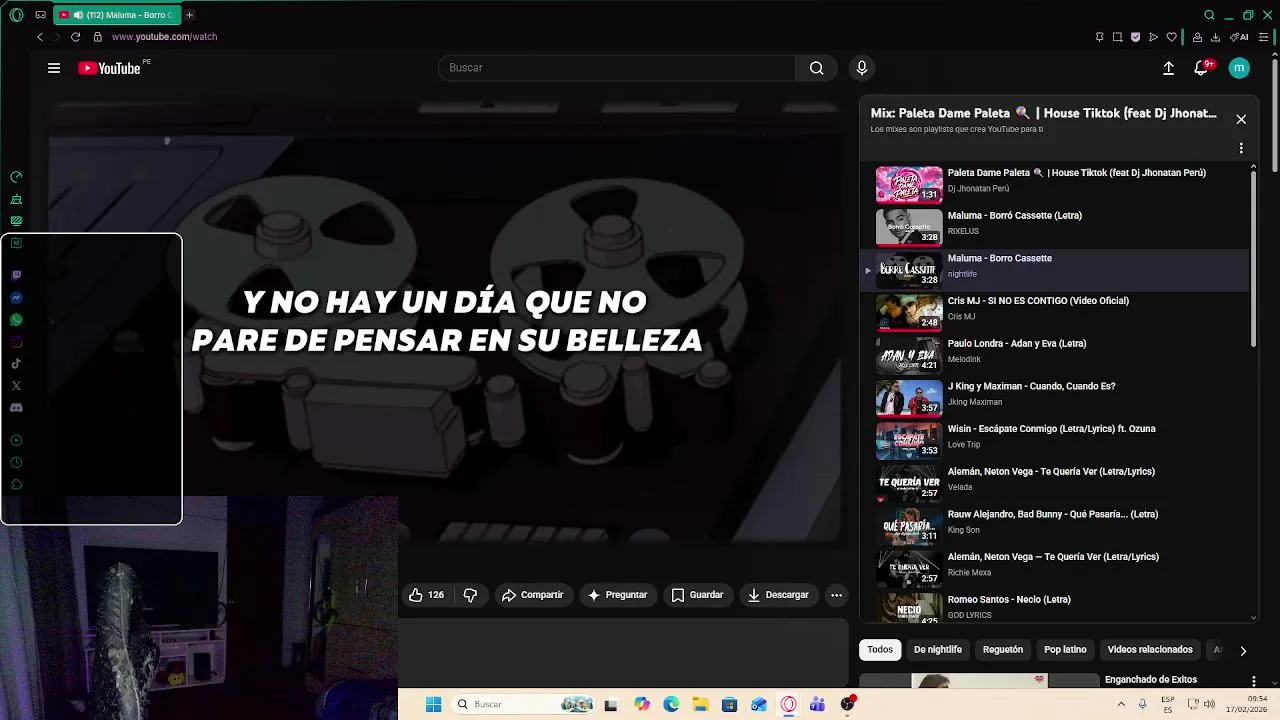The image size is (1280, 720).
Task: Take snapshot with Opera capture icon
Action: coord(1117,37)
